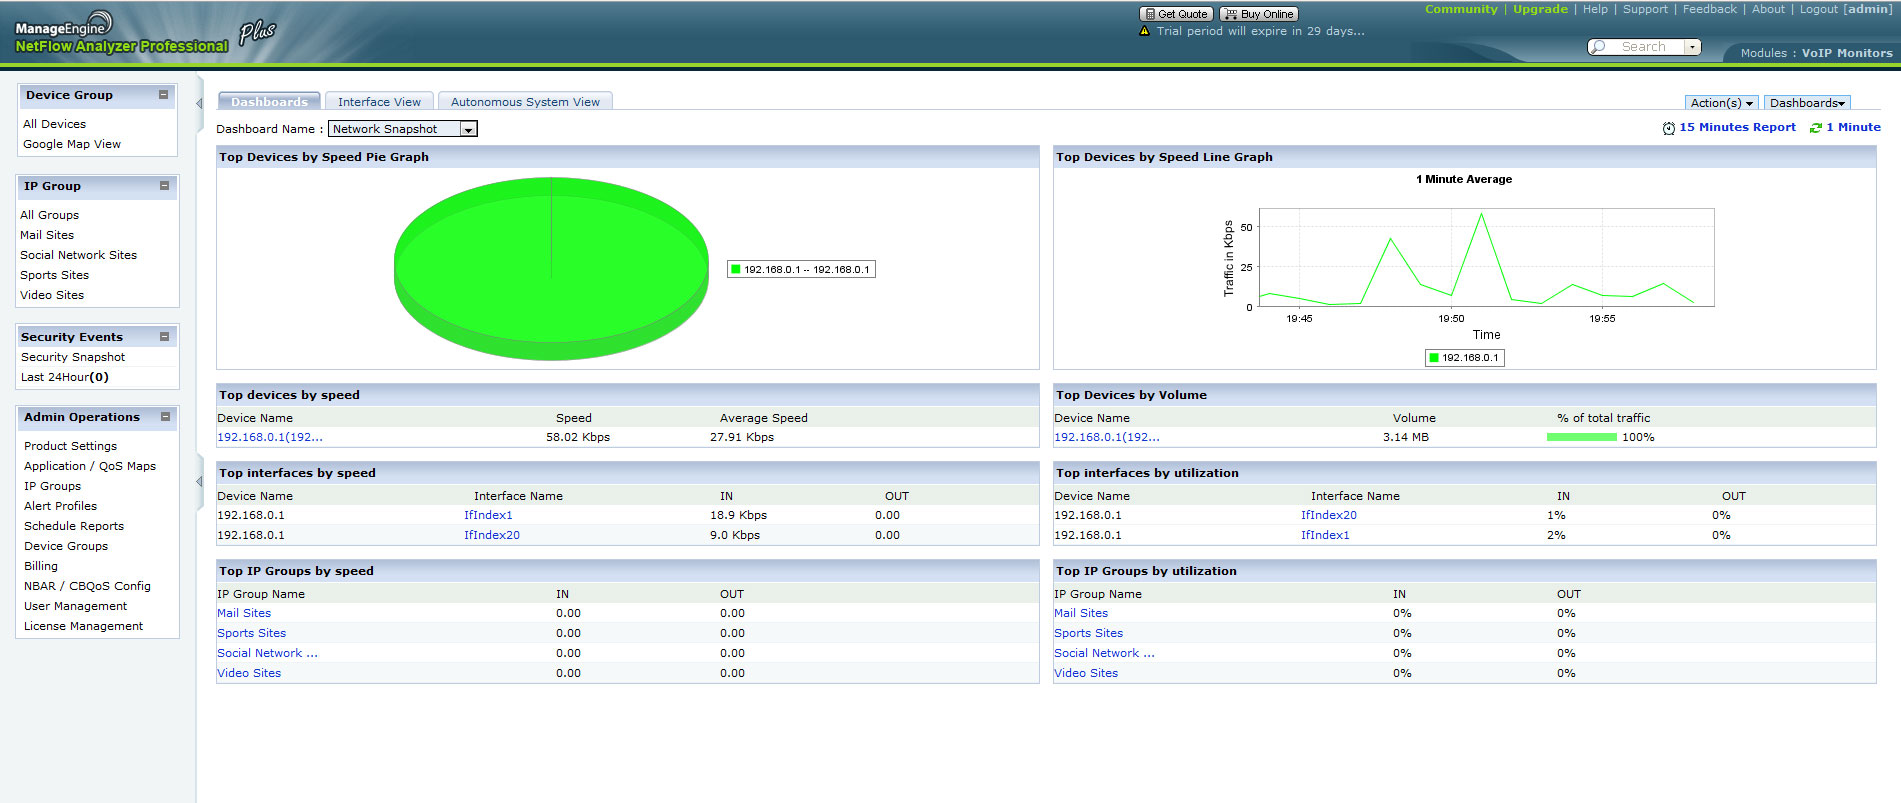This screenshot has width=1901, height=803.
Task: Open the Dashboard Name dropdown
Action: [x=468, y=129]
